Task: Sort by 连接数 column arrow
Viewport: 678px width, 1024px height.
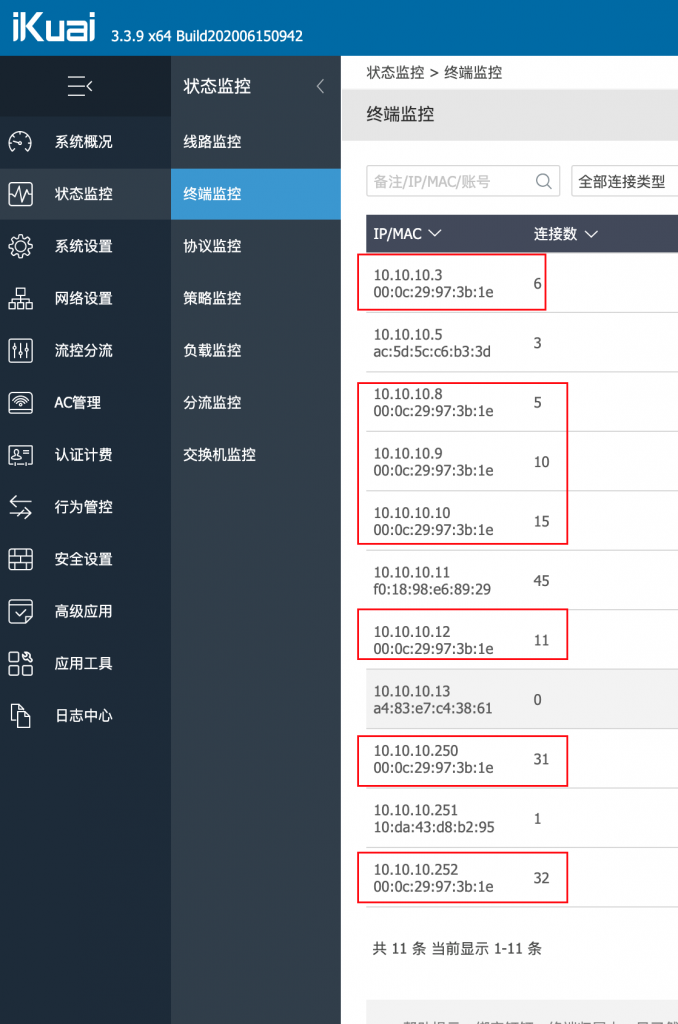Action: (591, 234)
